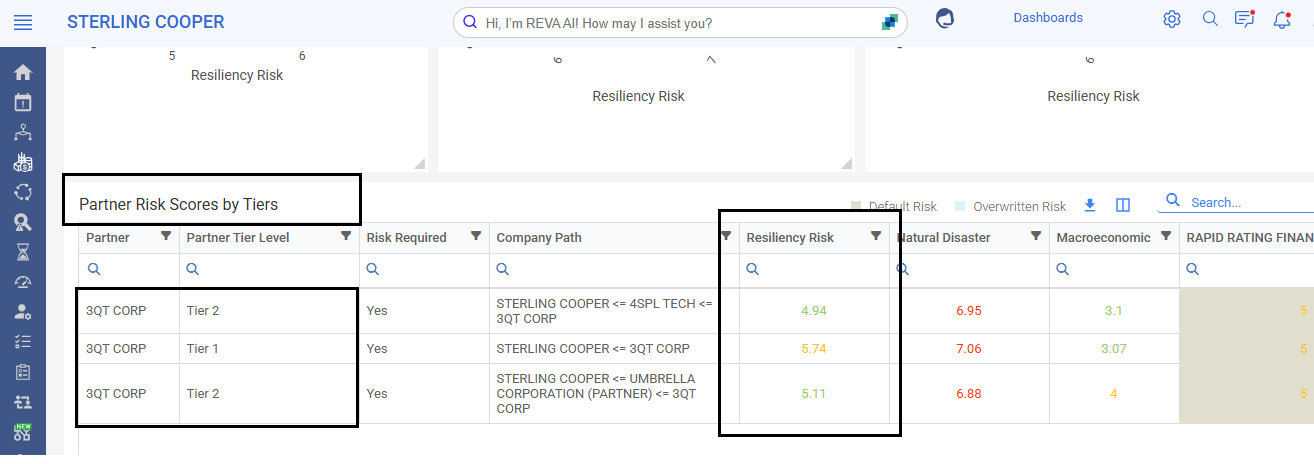Click the Partner column search field
1314x464 pixels.
click(x=129, y=269)
